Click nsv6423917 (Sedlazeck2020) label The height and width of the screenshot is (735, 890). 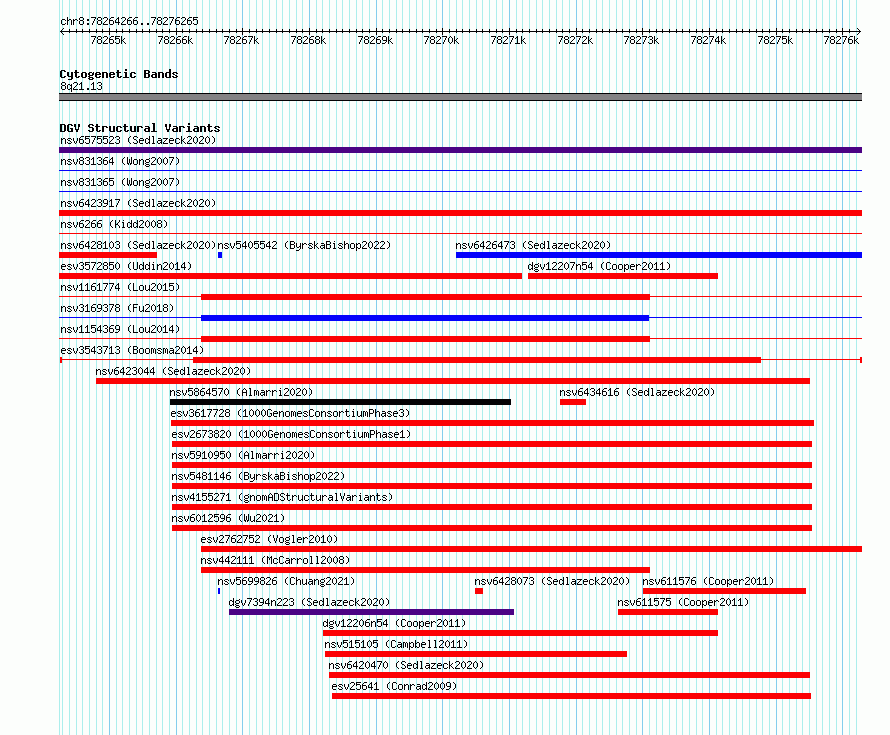138,203
